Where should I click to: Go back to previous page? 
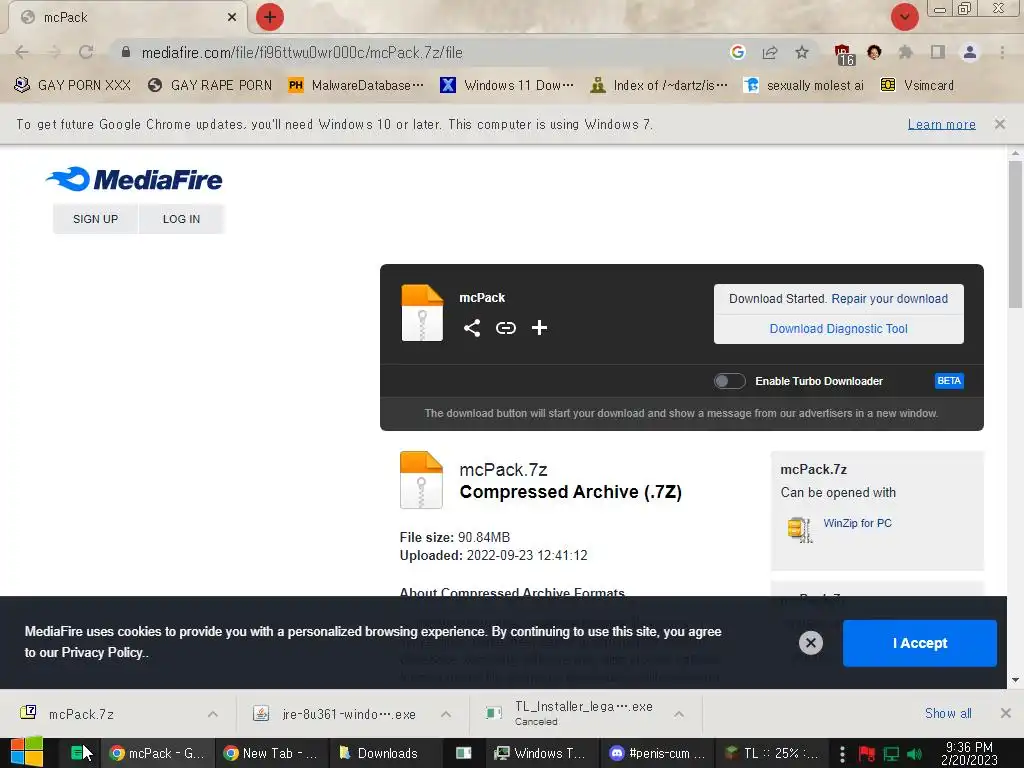tap(22, 52)
